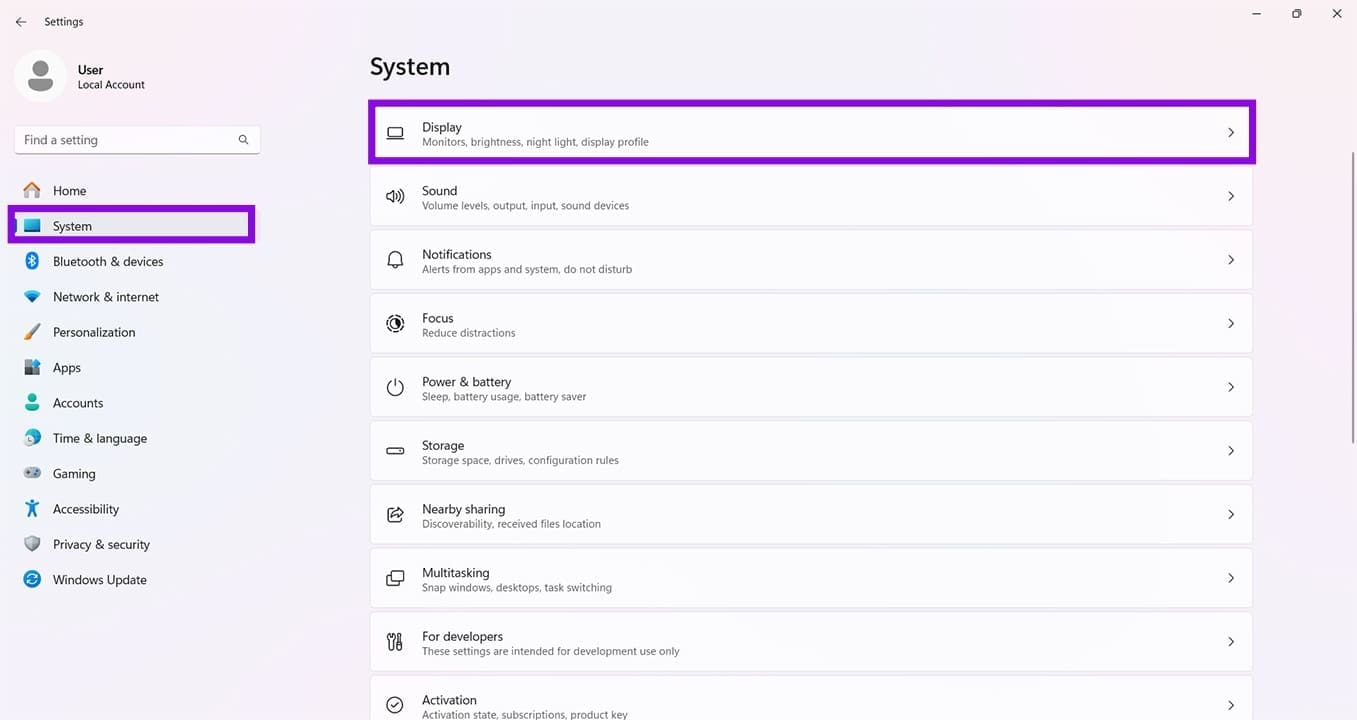Expand Display settings via its chevron
This screenshot has width=1357, height=720.
pos(1231,133)
